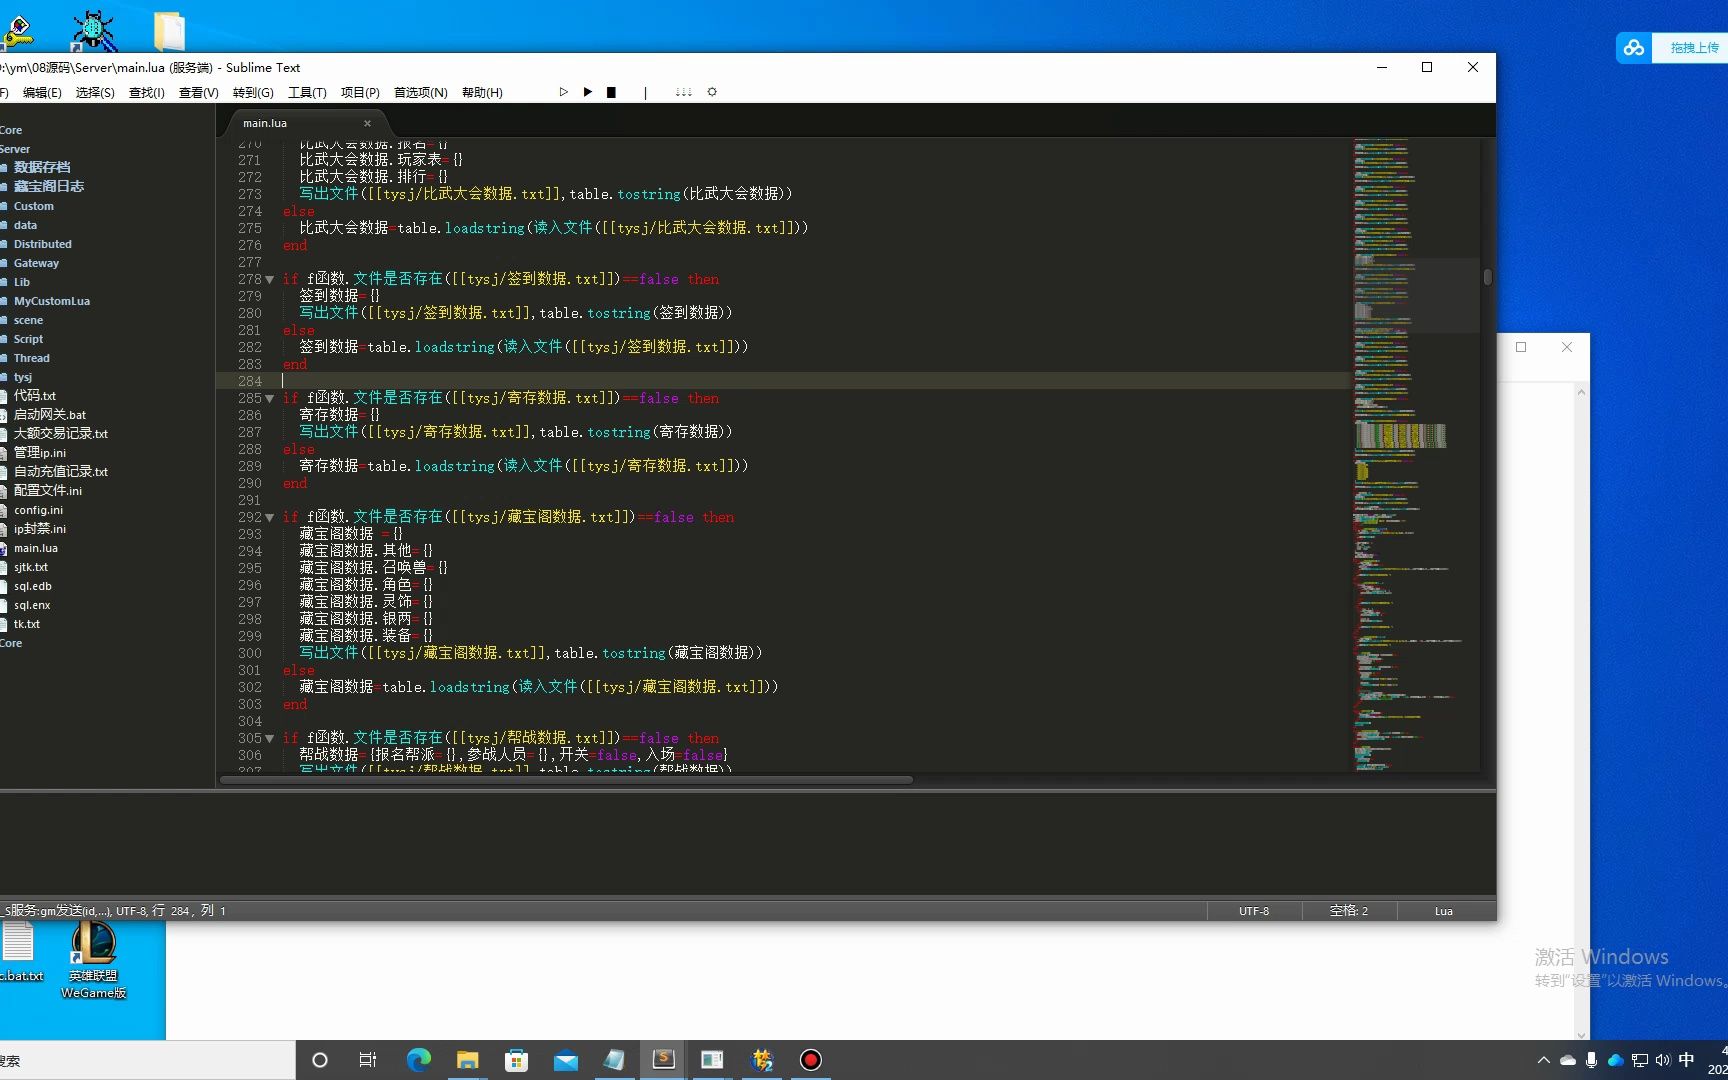Click the 拖拽上传 cloud upload widget
Viewport: 1728px width, 1080px height.
click(1672, 48)
